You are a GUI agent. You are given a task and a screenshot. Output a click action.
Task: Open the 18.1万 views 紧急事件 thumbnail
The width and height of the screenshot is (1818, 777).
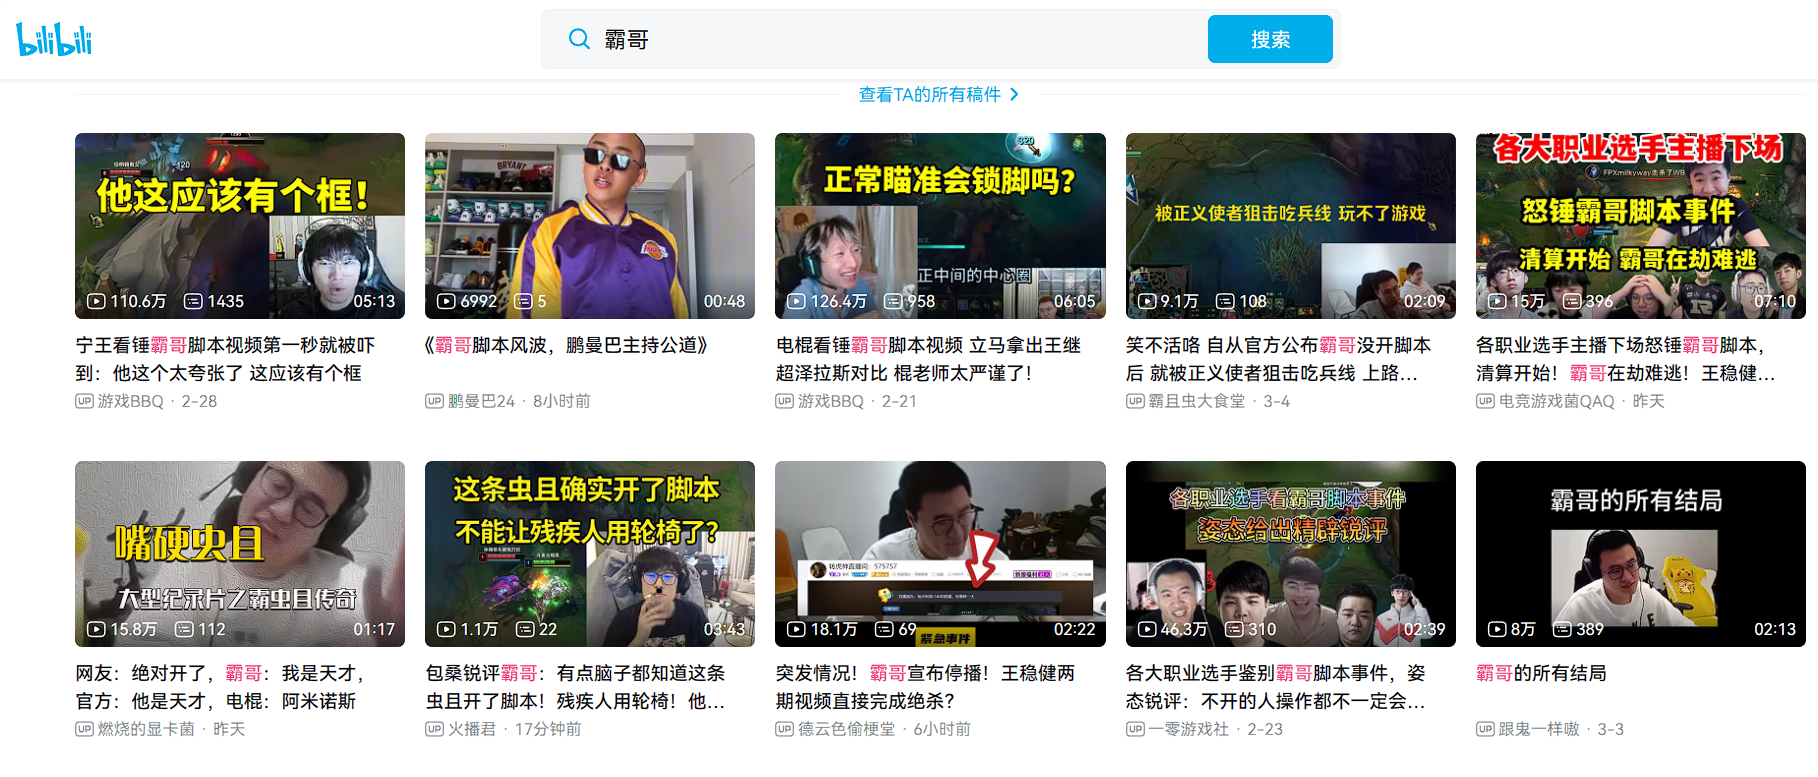click(x=940, y=554)
